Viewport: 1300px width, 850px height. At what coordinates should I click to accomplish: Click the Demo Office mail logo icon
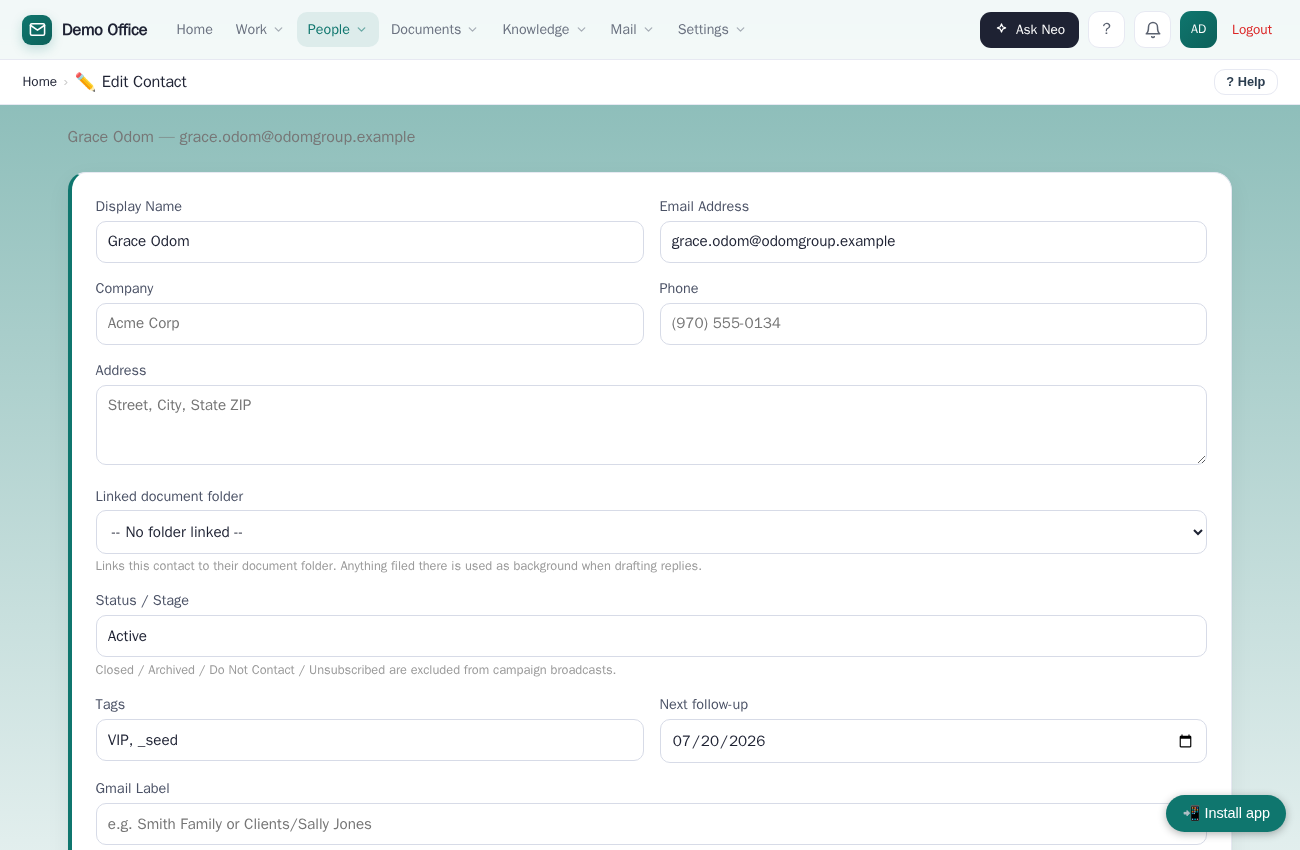coord(37,30)
